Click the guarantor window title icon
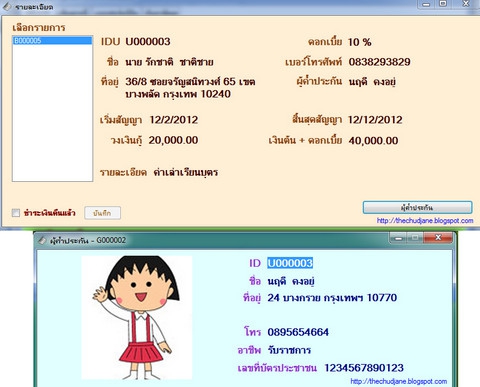Image resolution: width=480 pixels, height=387 pixels. coord(42,240)
